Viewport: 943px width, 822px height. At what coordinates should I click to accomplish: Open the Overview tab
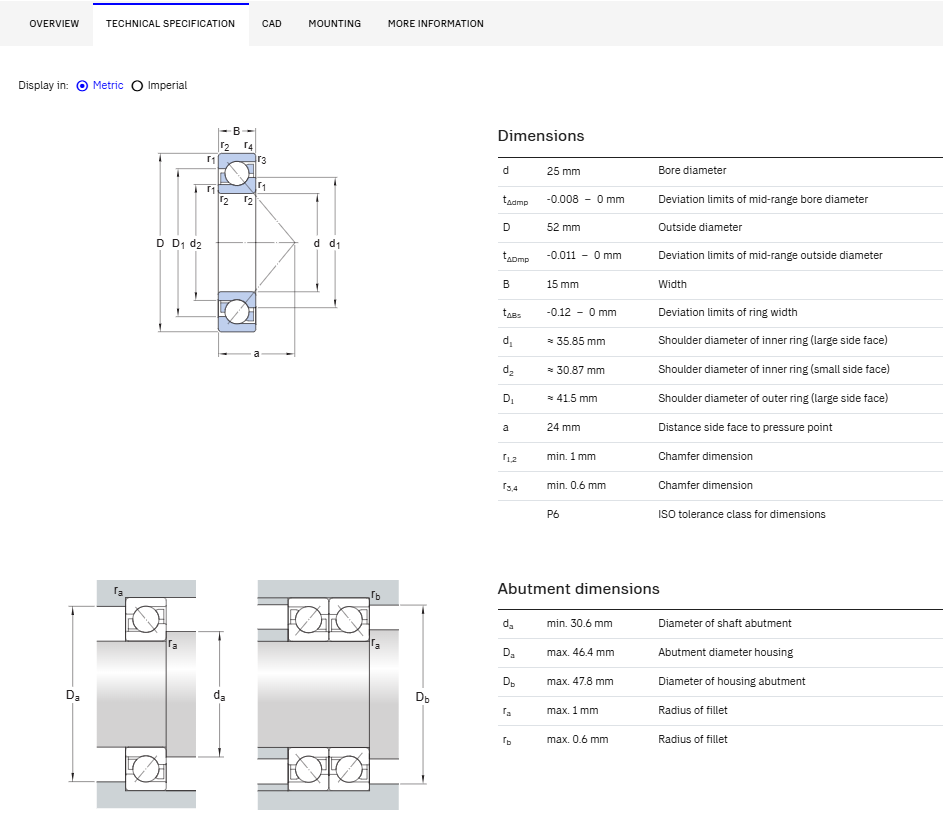54,23
